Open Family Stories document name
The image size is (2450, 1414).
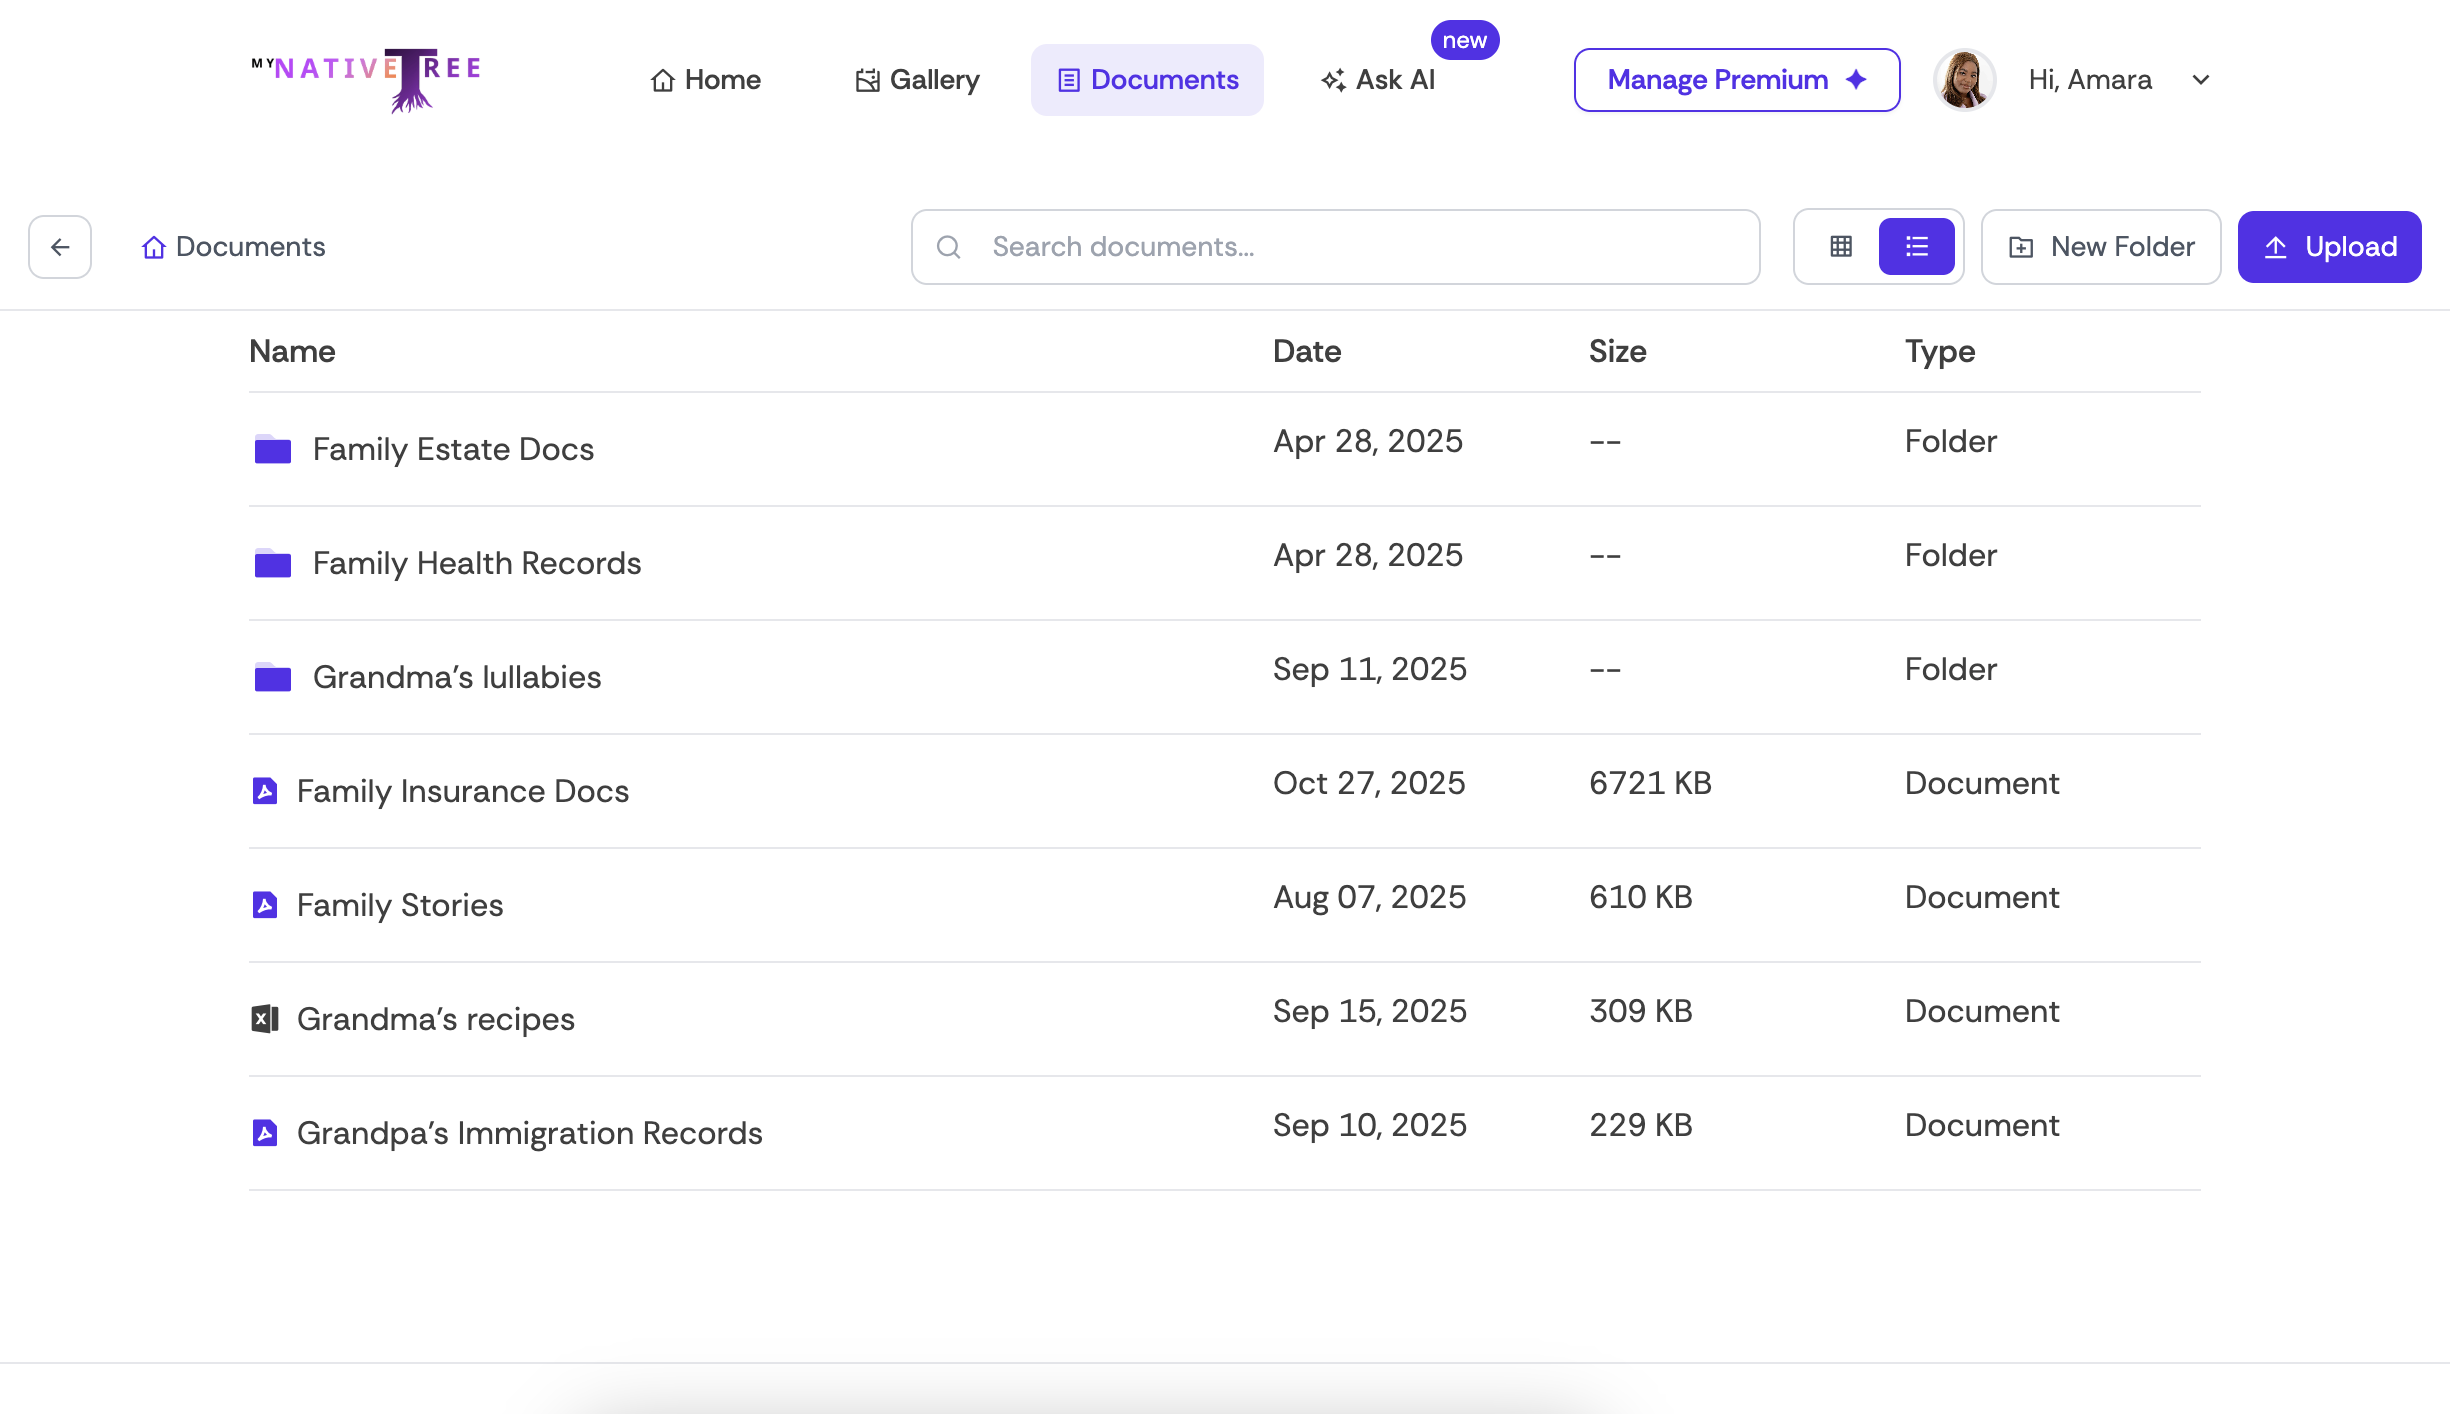[400, 905]
